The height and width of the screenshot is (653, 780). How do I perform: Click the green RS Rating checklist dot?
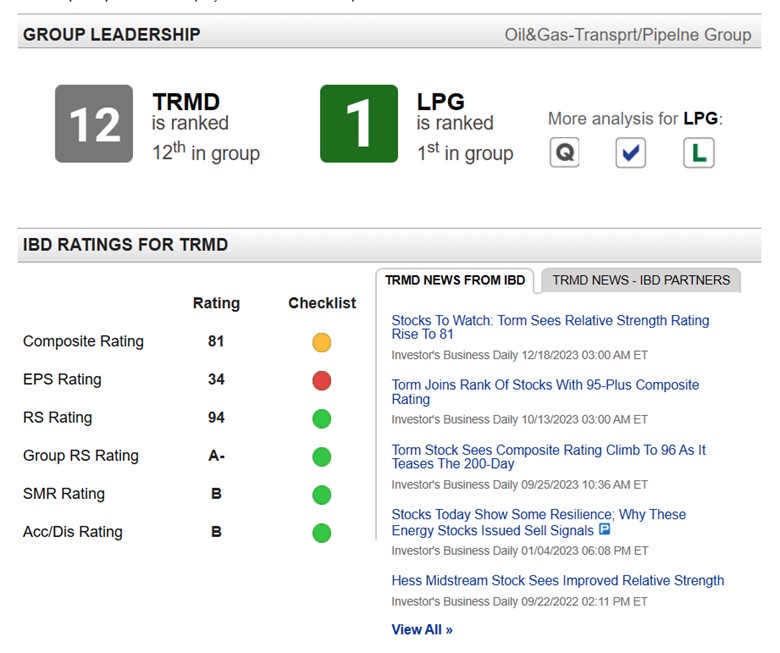[321, 418]
